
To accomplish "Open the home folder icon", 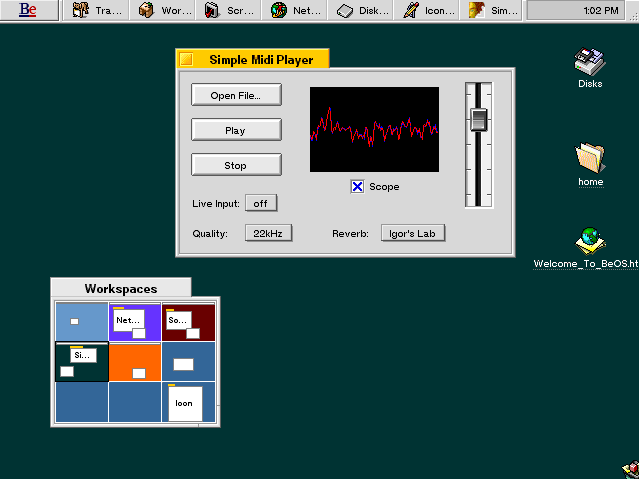I will (x=590, y=164).
